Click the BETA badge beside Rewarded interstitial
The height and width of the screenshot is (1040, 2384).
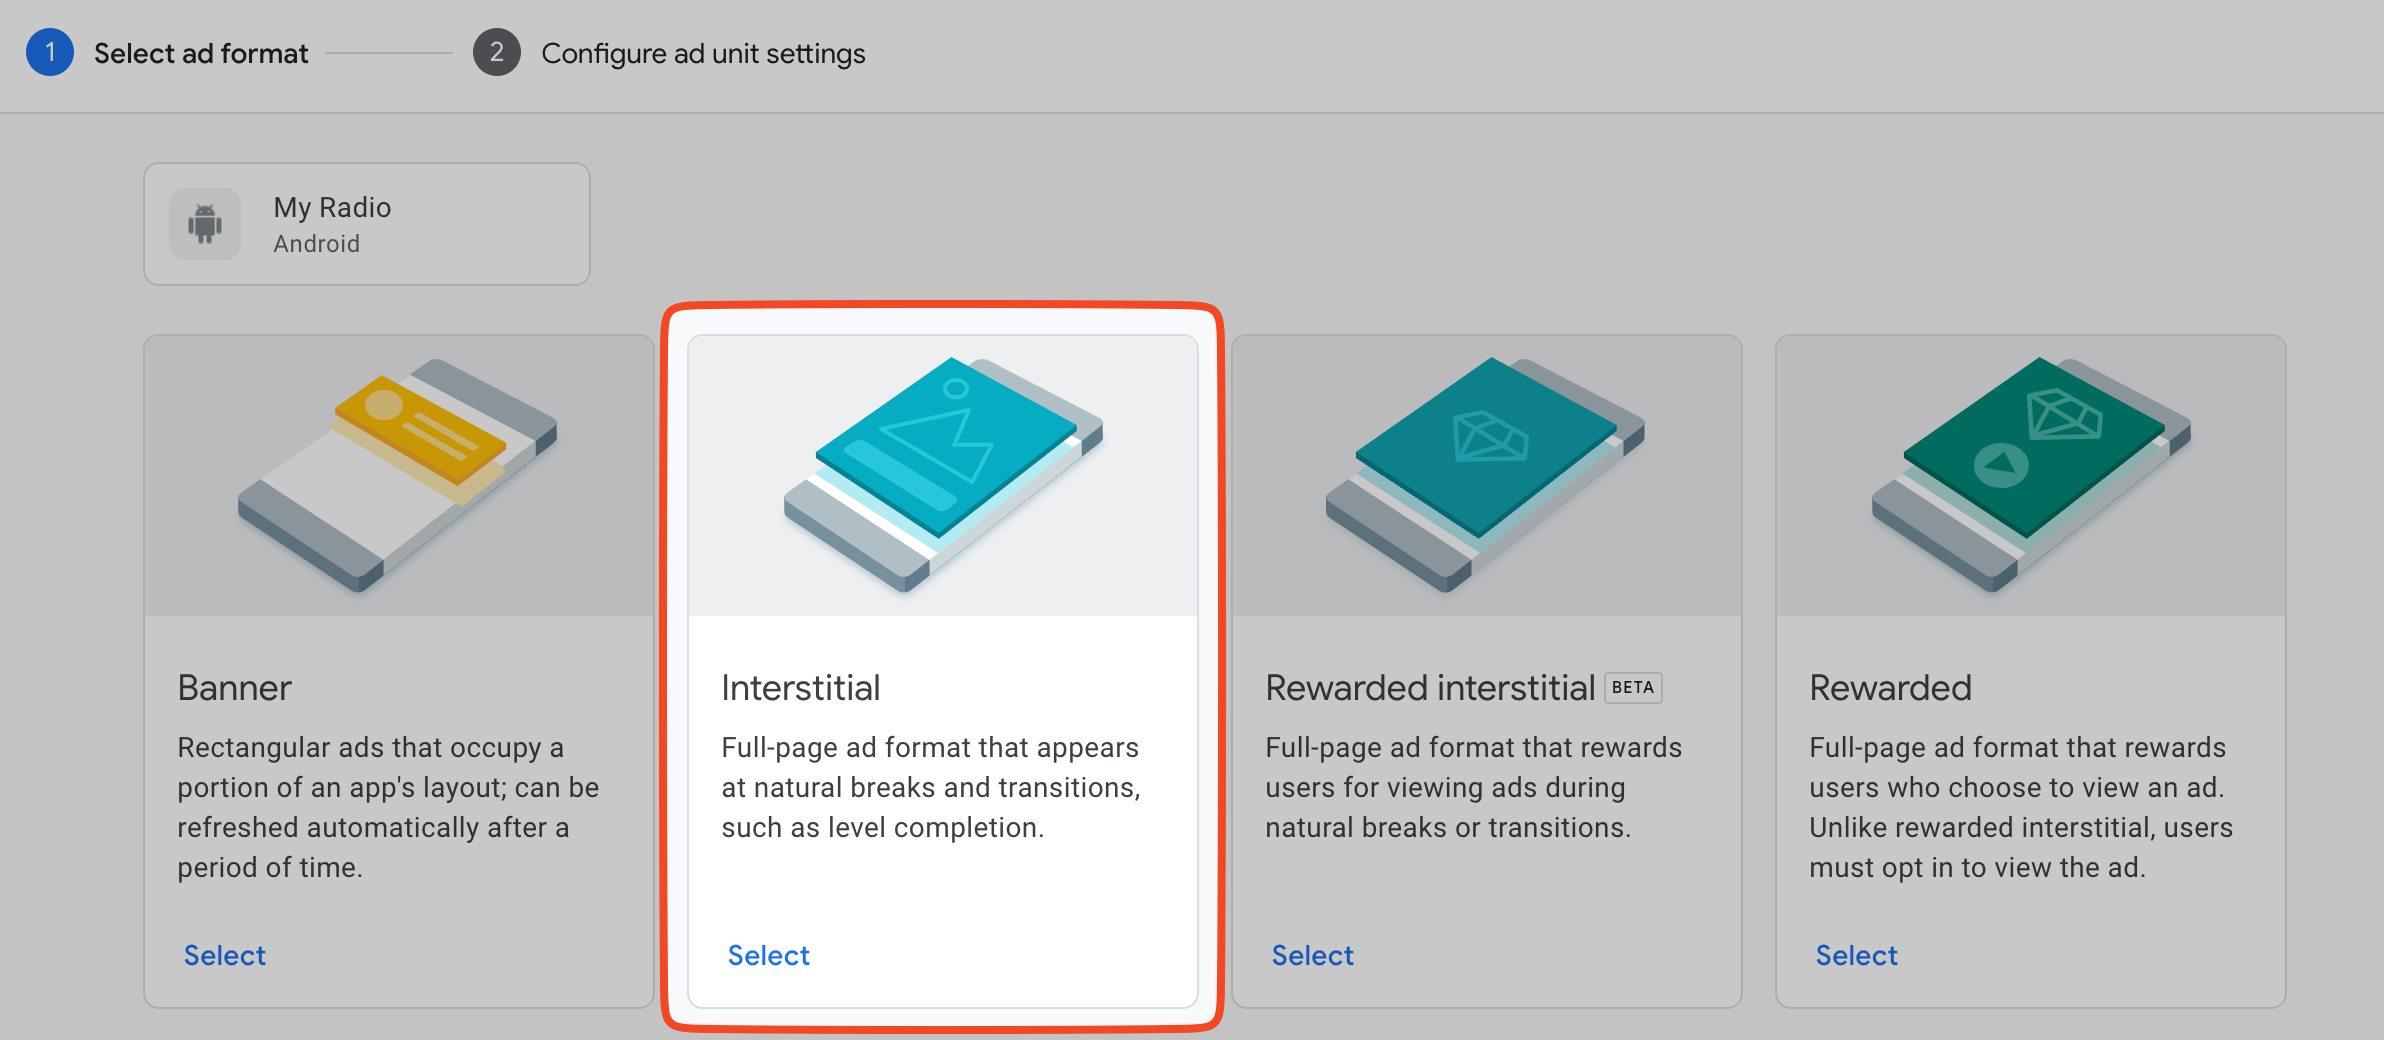click(x=1633, y=688)
